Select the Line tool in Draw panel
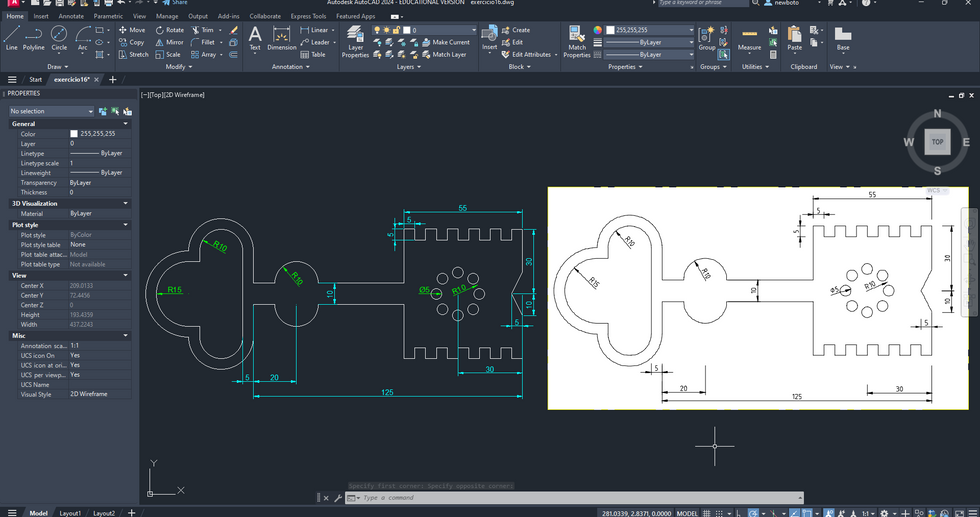Screen dimensions: 980x517 tap(11, 38)
